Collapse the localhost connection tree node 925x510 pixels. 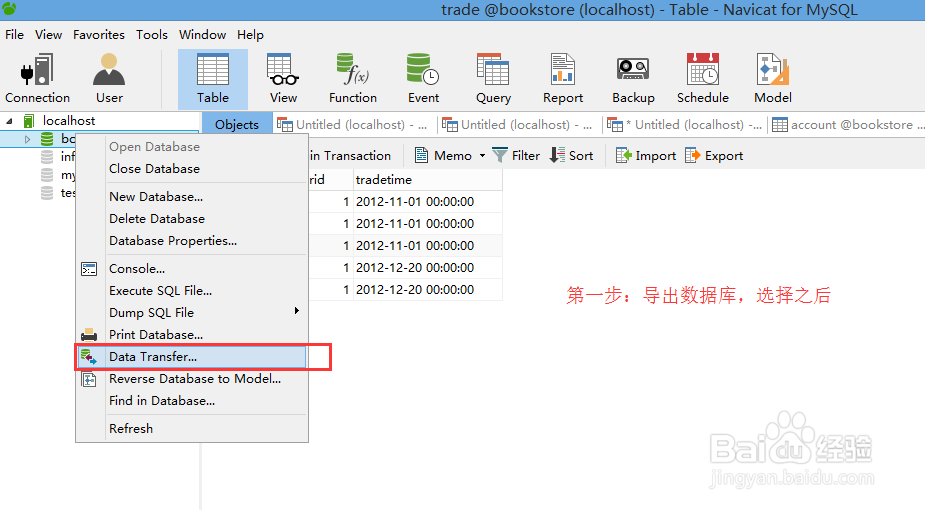(x=9, y=121)
